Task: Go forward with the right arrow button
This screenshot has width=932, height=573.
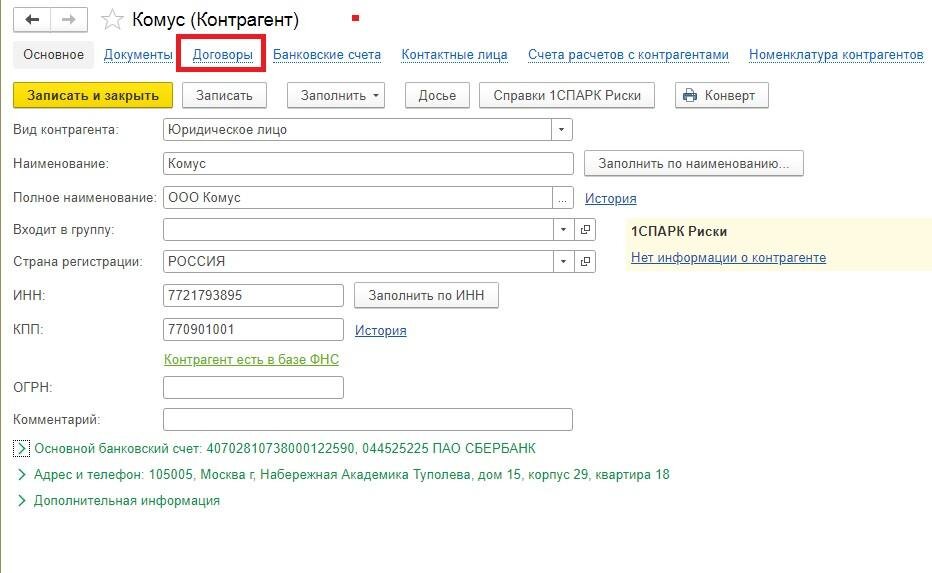Action: coord(69,20)
